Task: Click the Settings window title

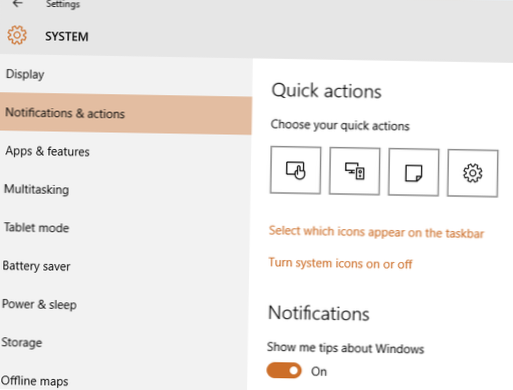Action: (63, 4)
